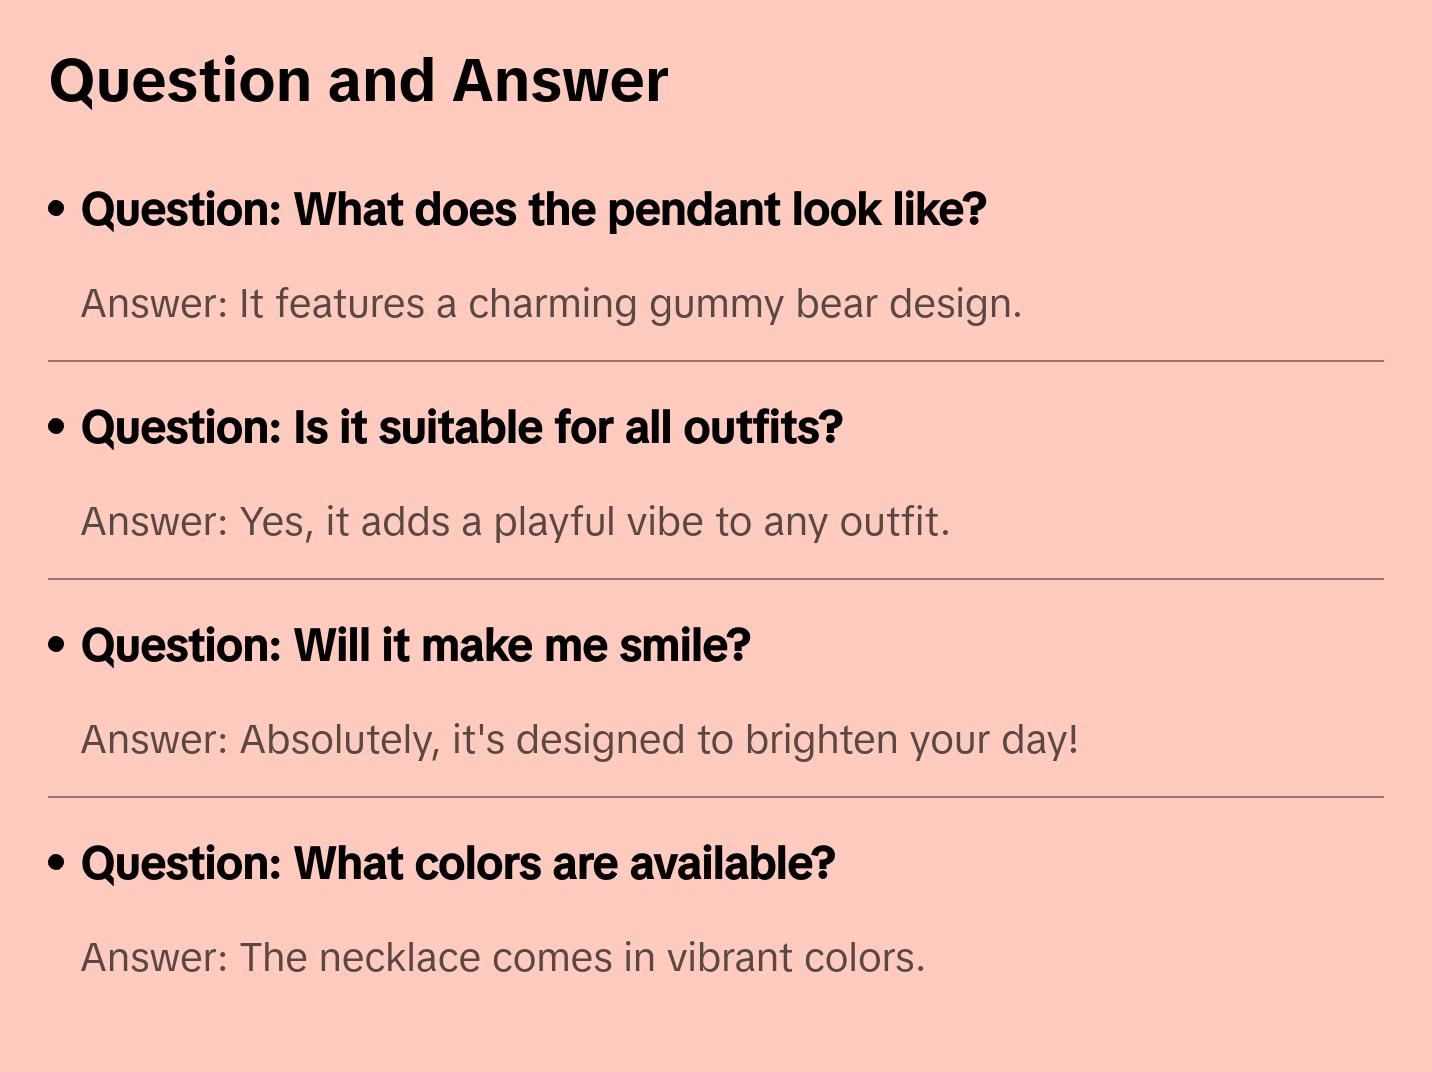
Task: Expand "What does the pendant look like?" question
Action: [x=533, y=210]
